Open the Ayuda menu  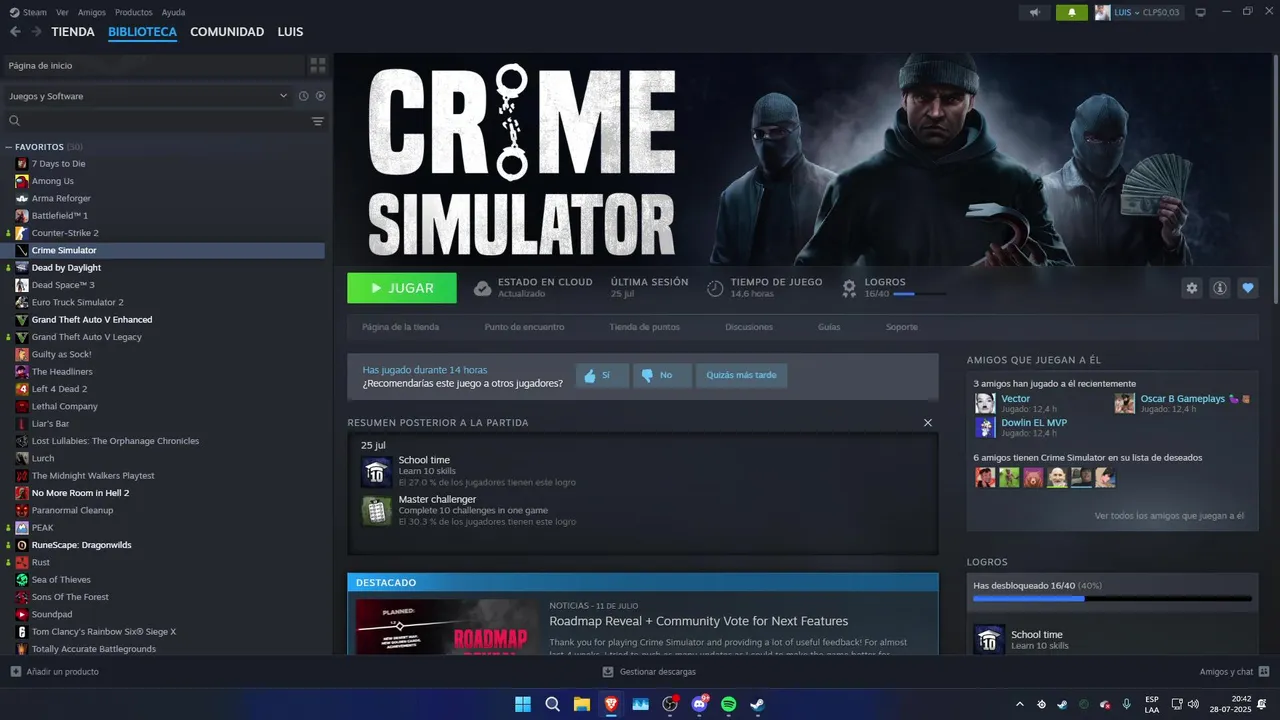coord(173,12)
